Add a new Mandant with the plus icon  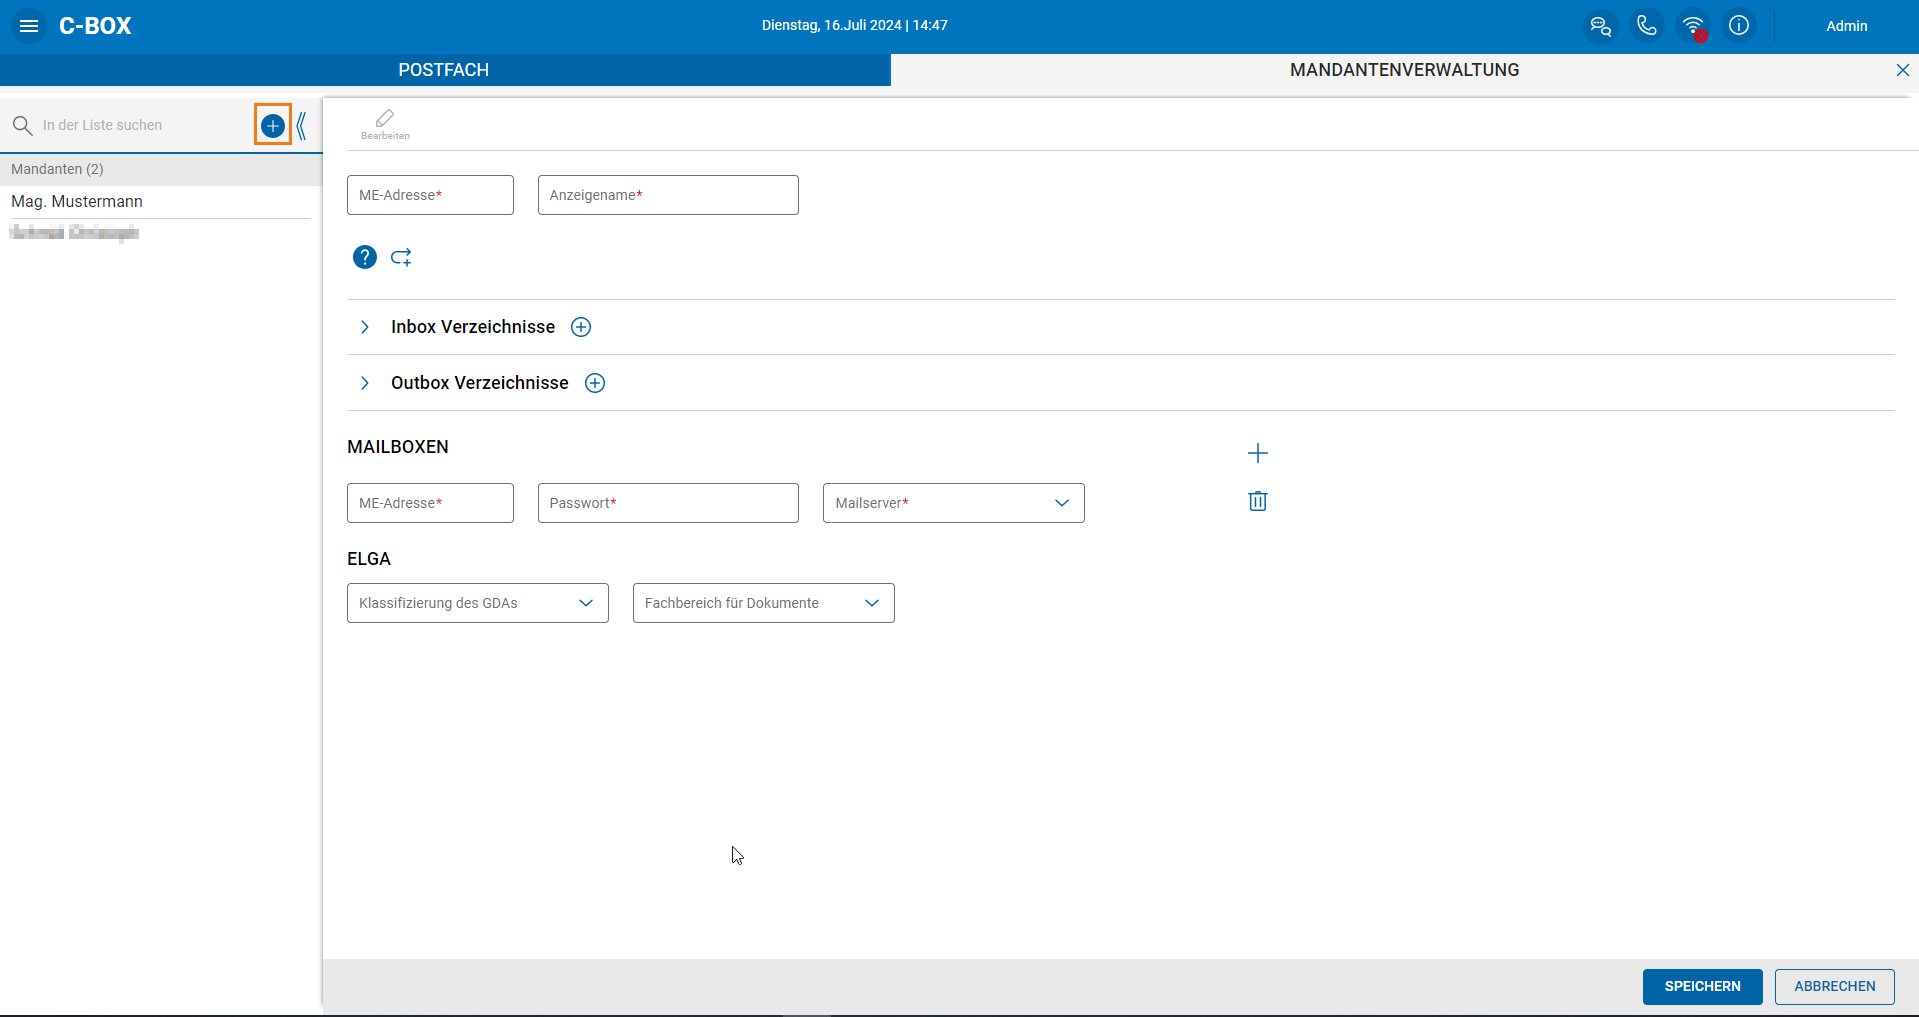click(x=272, y=125)
